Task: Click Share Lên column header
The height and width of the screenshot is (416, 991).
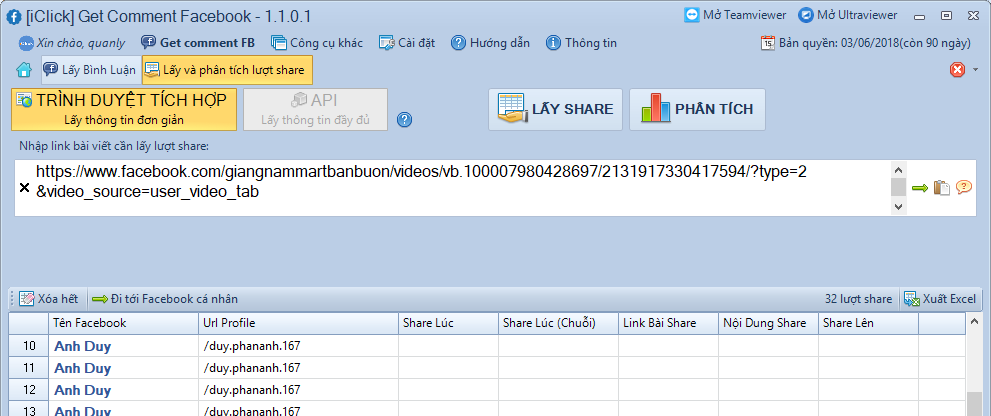Action: click(x=868, y=323)
